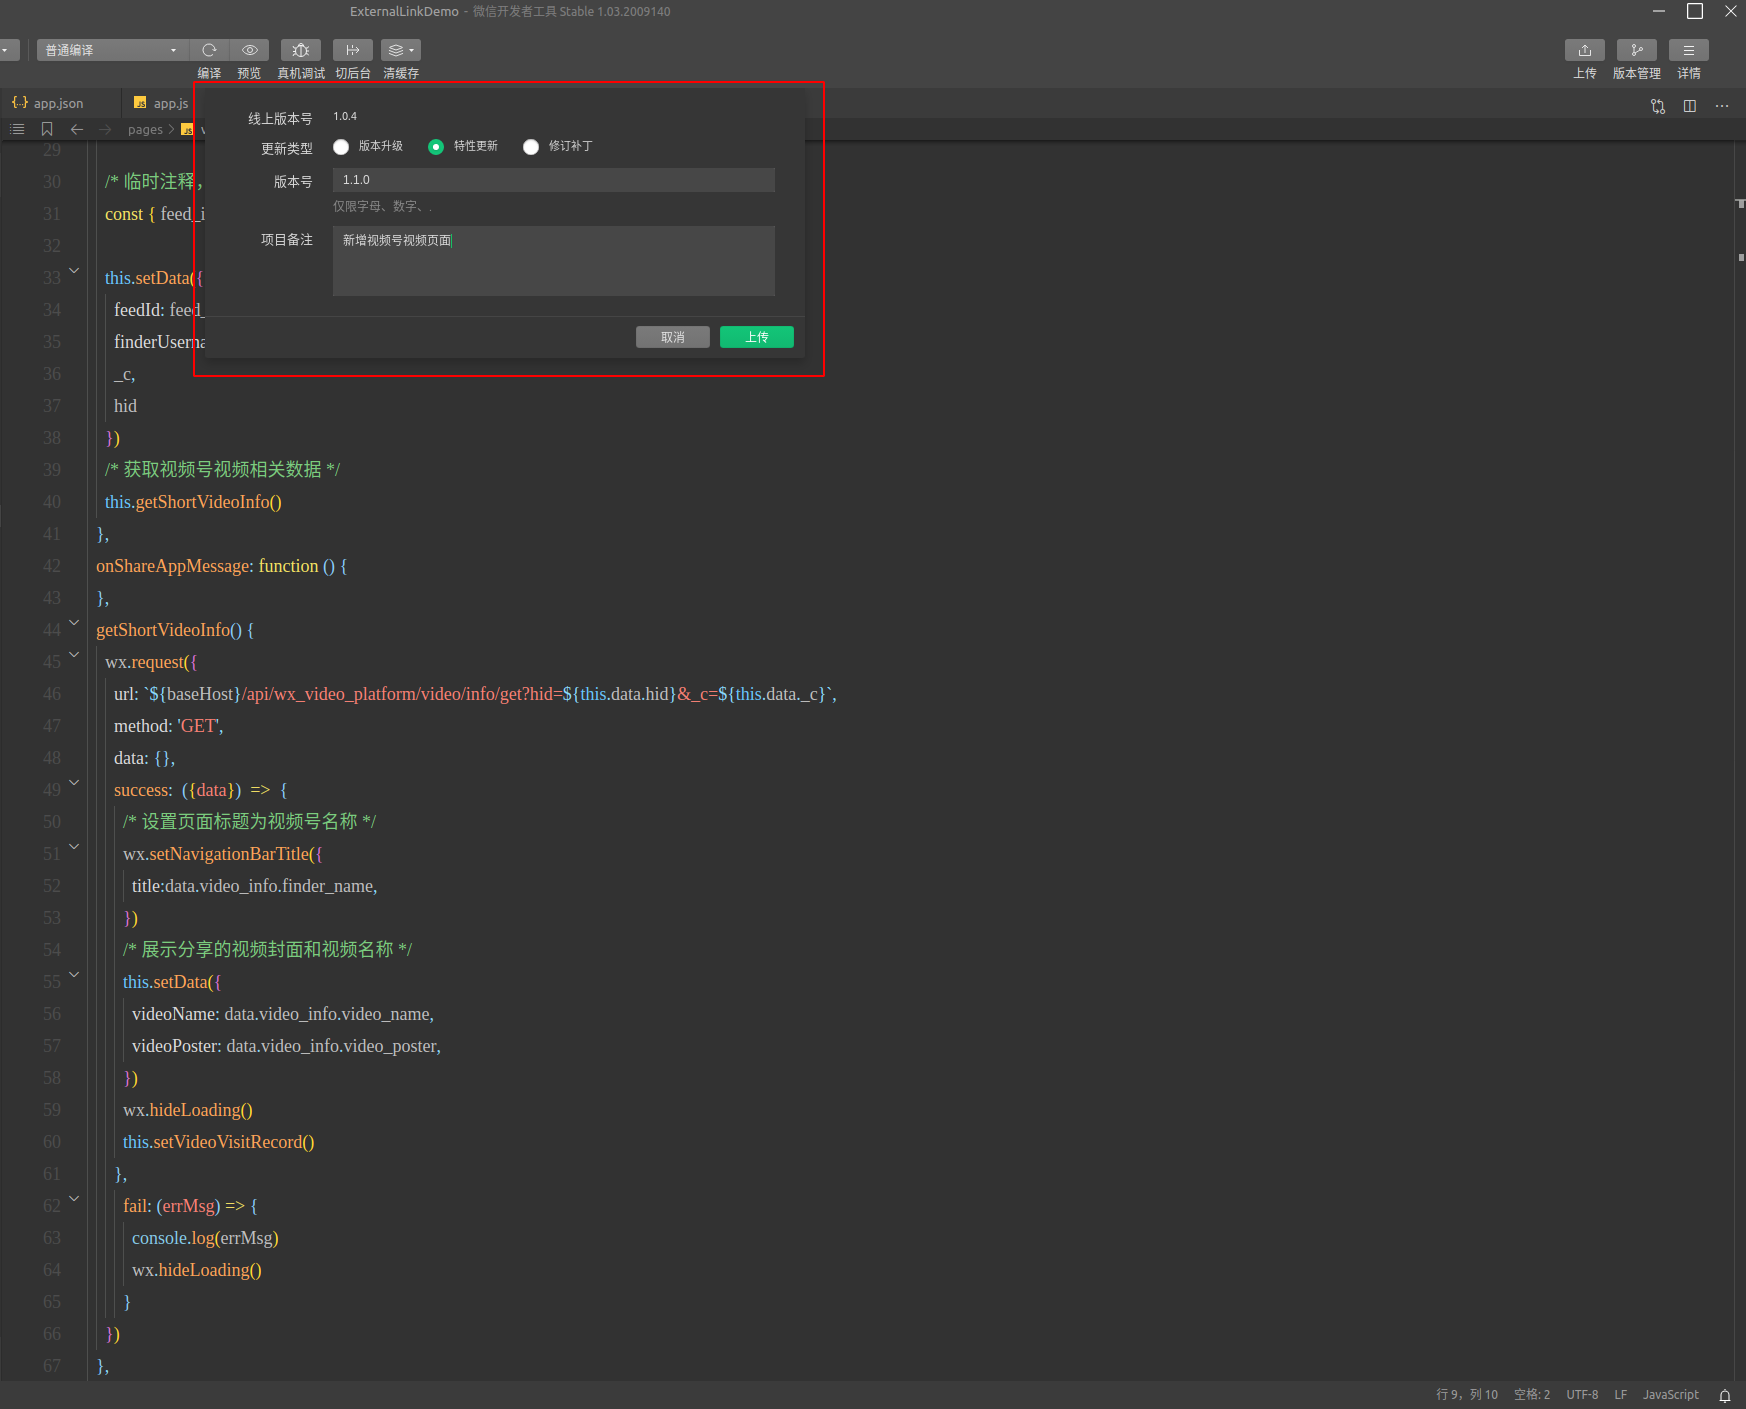Click the console.log(errMsg) line
The height and width of the screenshot is (1409, 1746).
point(205,1238)
